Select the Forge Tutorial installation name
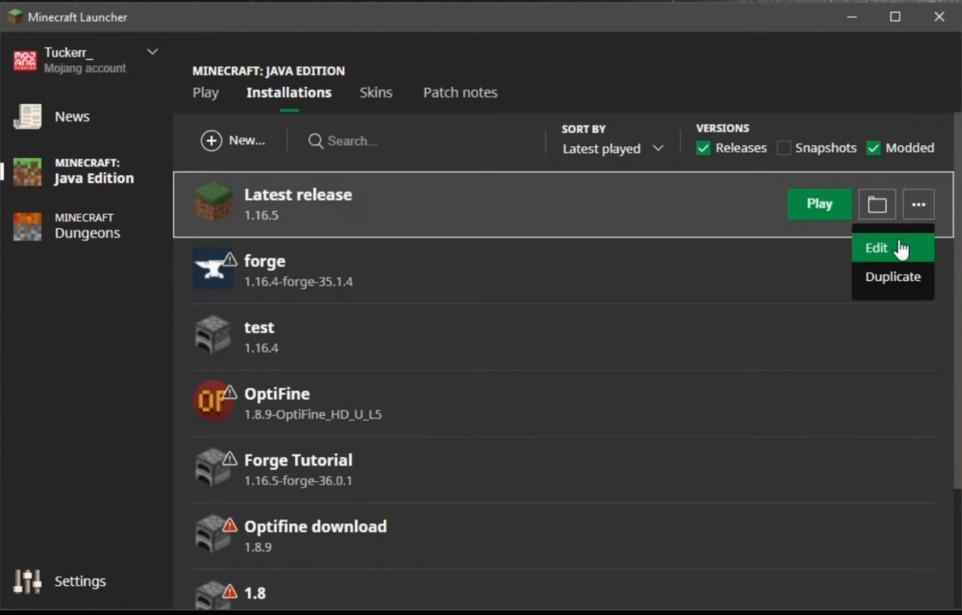 click(298, 460)
